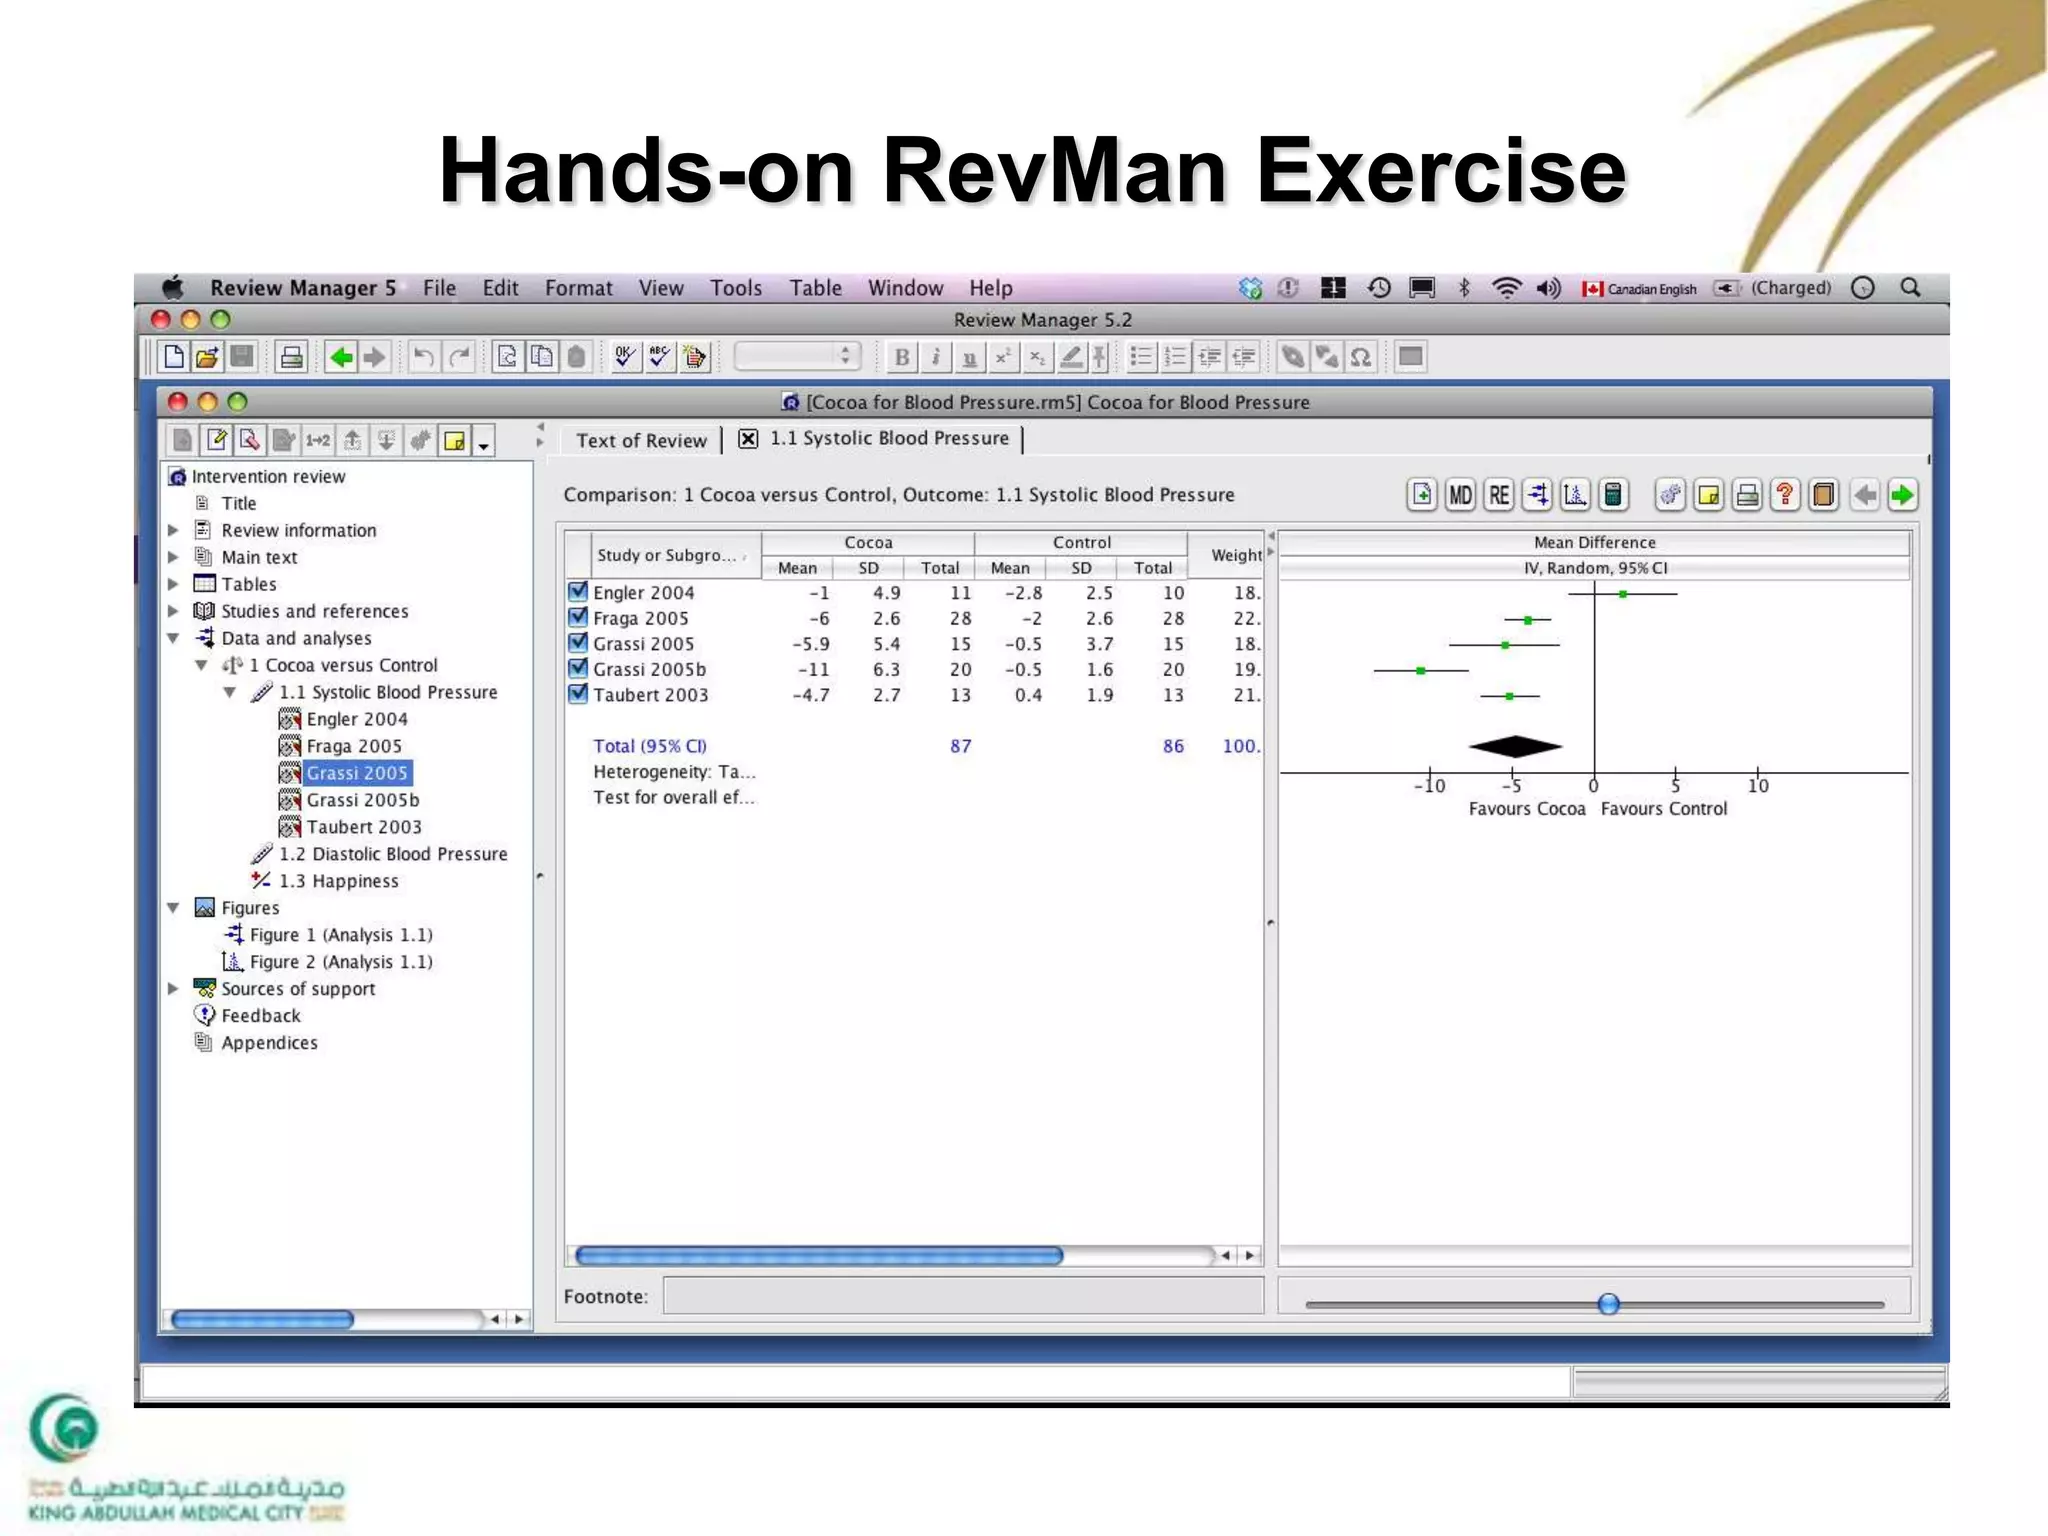Expand the Review information node
The width and height of the screenshot is (2048, 1536).
pyautogui.click(x=173, y=530)
